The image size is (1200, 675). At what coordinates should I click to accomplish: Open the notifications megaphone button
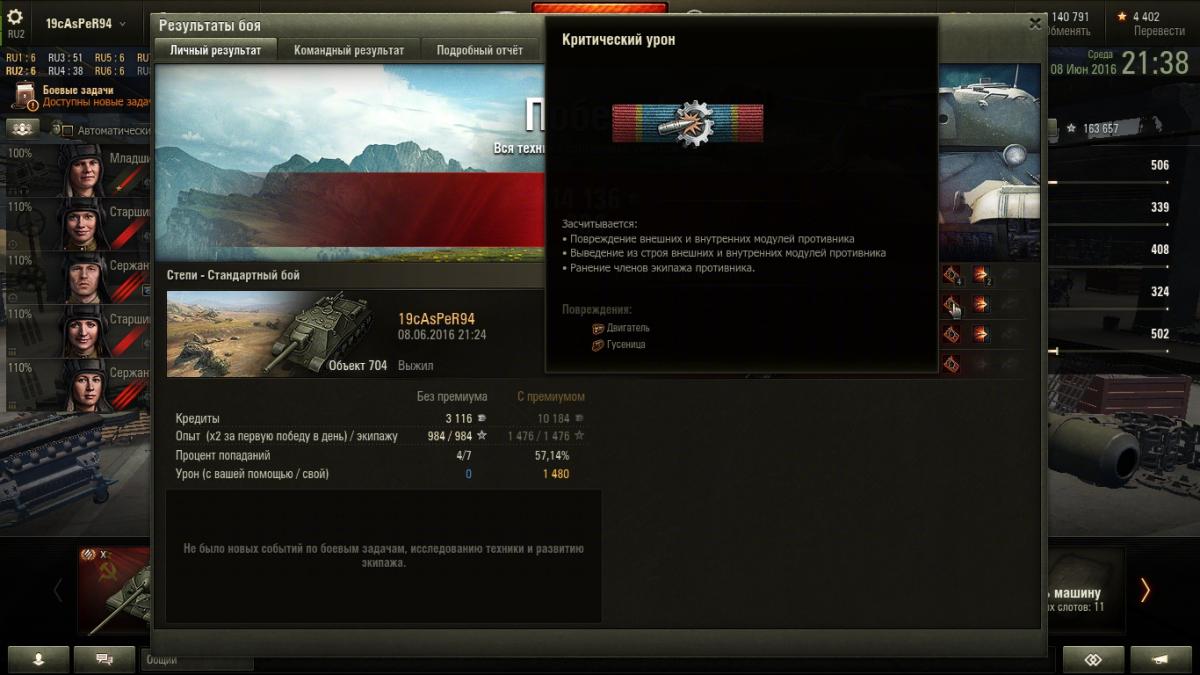pos(1160,660)
